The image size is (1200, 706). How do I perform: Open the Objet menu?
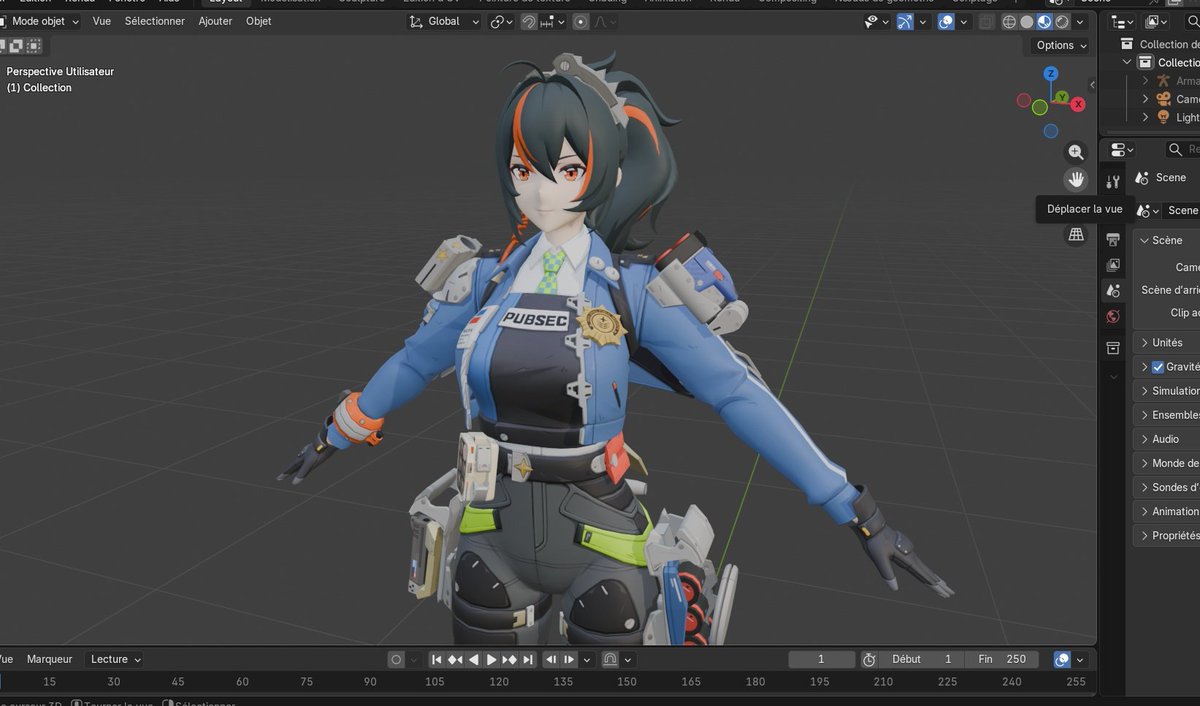click(259, 21)
